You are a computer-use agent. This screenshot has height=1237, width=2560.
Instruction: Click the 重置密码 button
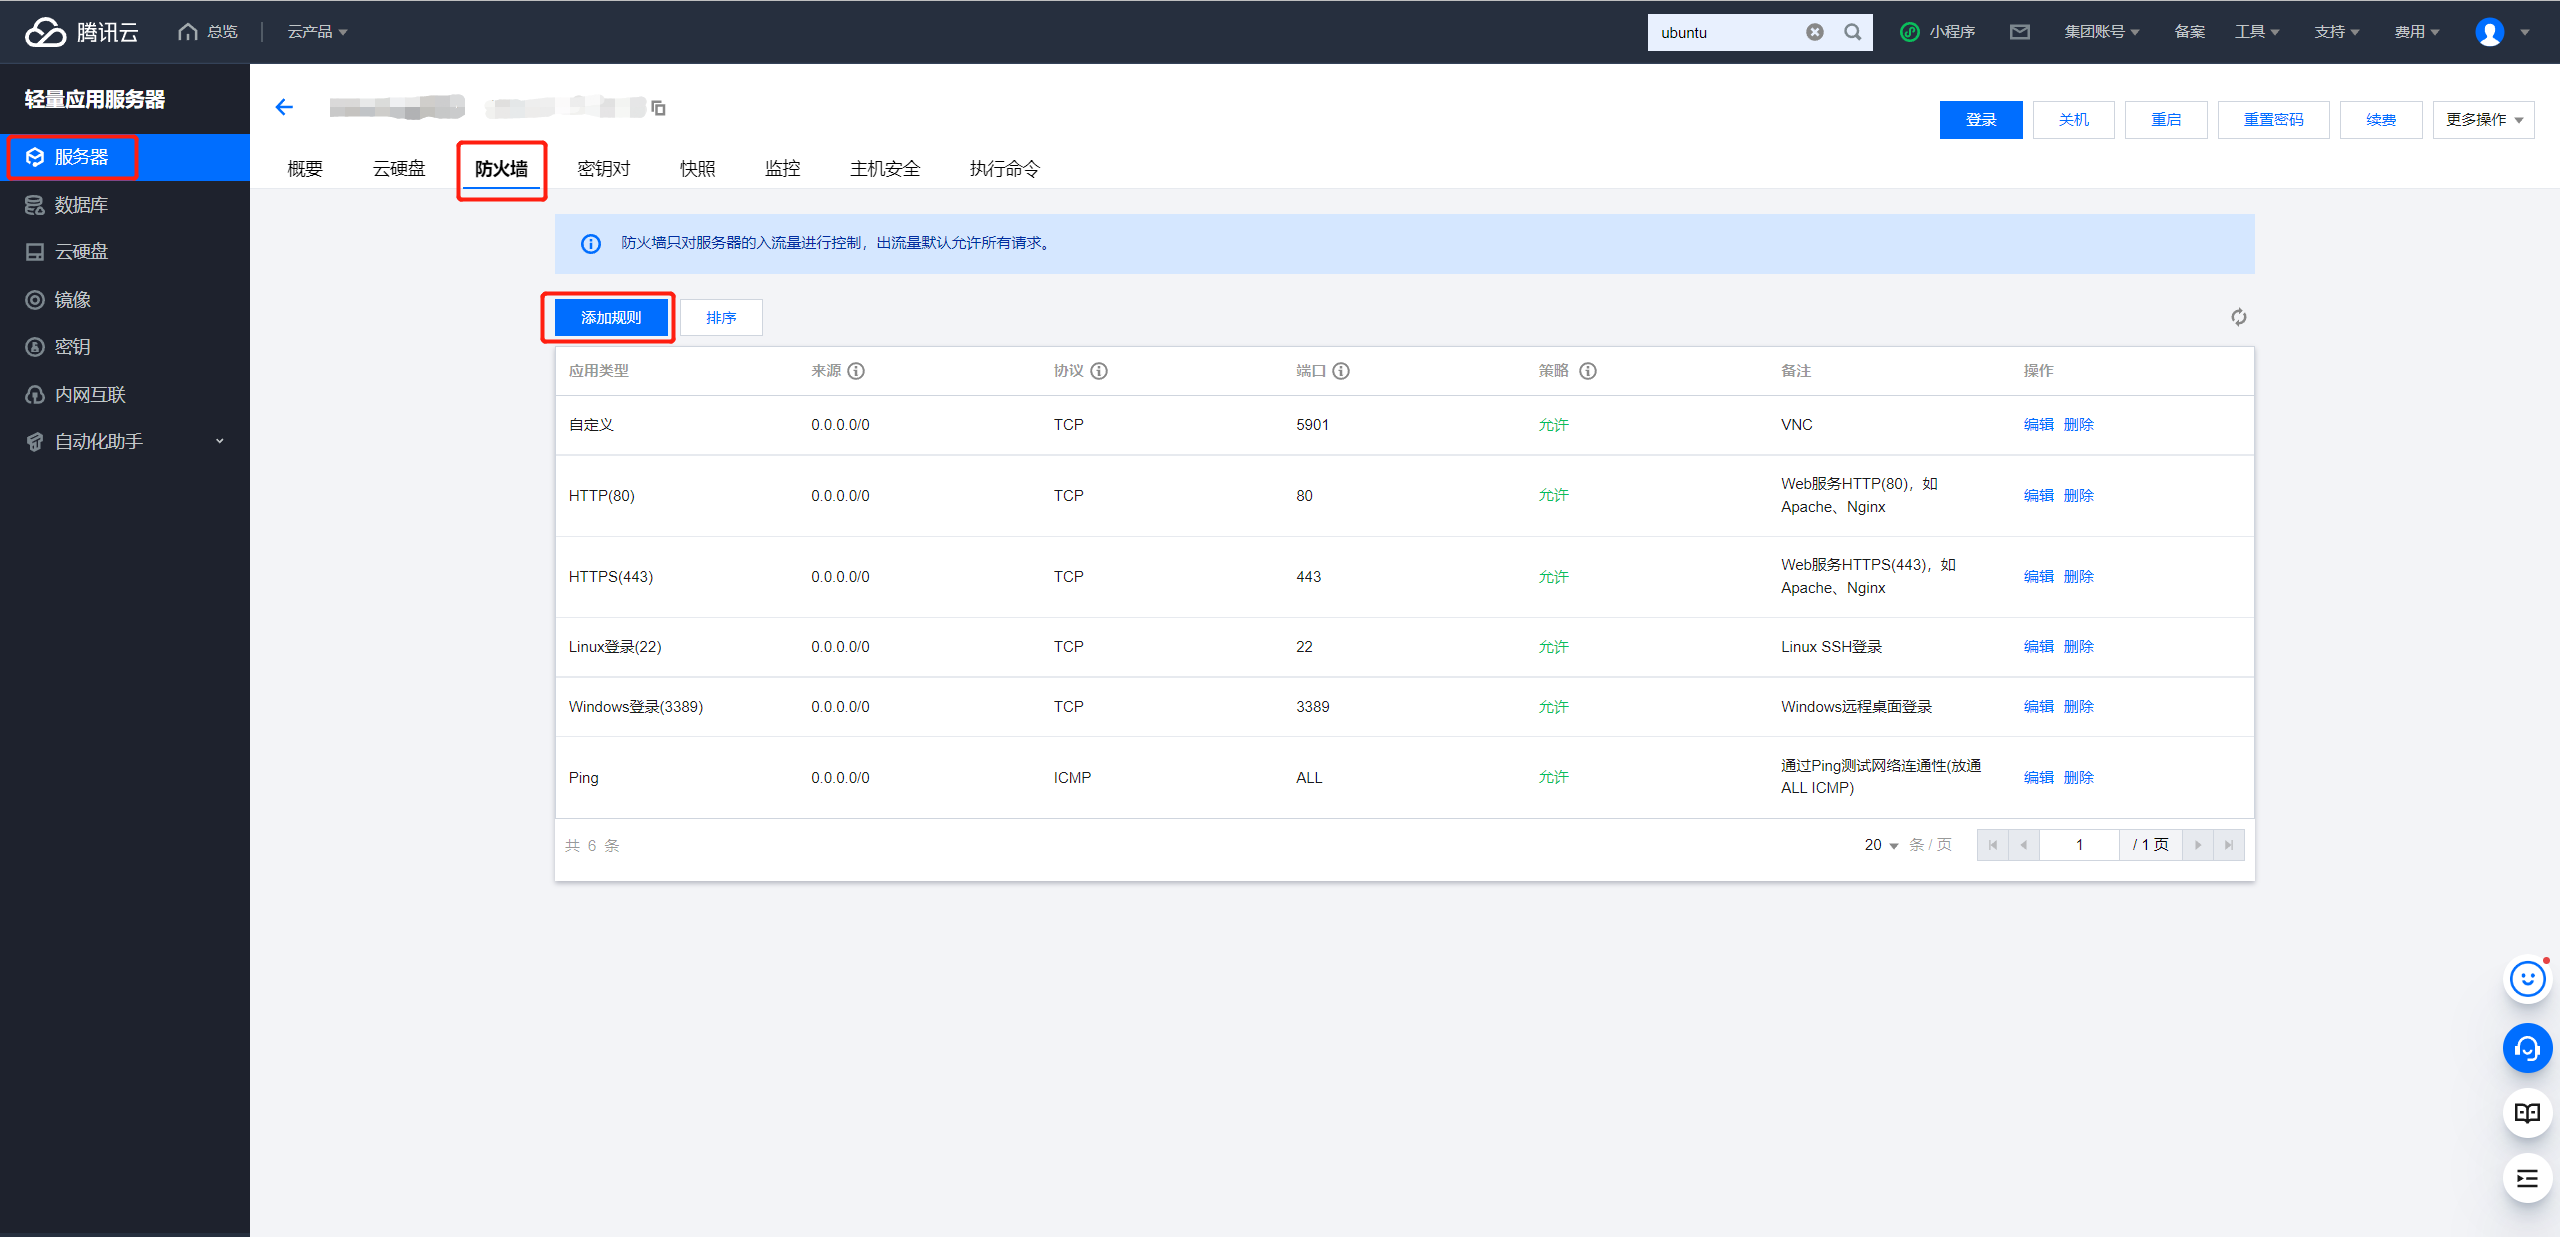click(2274, 120)
